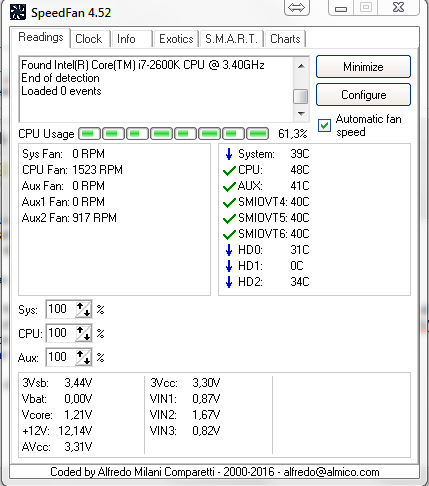The image size is (429, 486).
Task: Click the AVcc voltage value 3,31V
Action: click(x=78, y=447)
